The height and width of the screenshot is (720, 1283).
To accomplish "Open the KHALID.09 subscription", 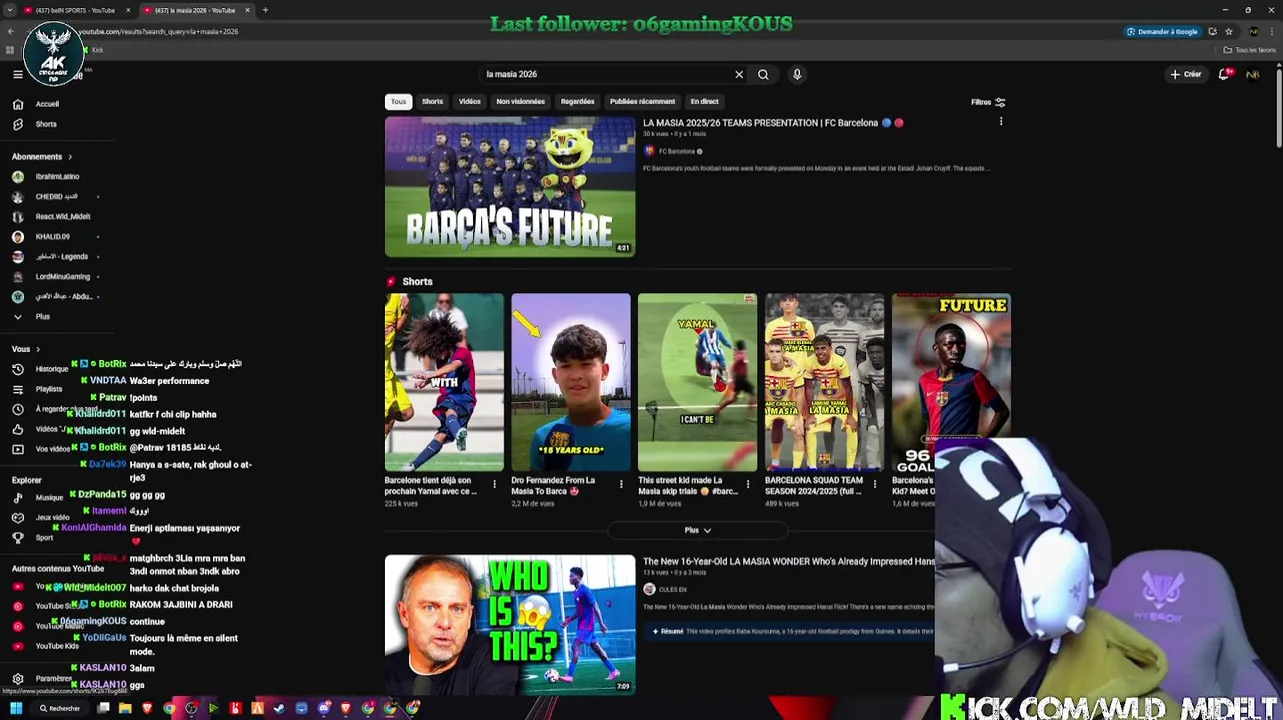I will [x=52, y=237].
